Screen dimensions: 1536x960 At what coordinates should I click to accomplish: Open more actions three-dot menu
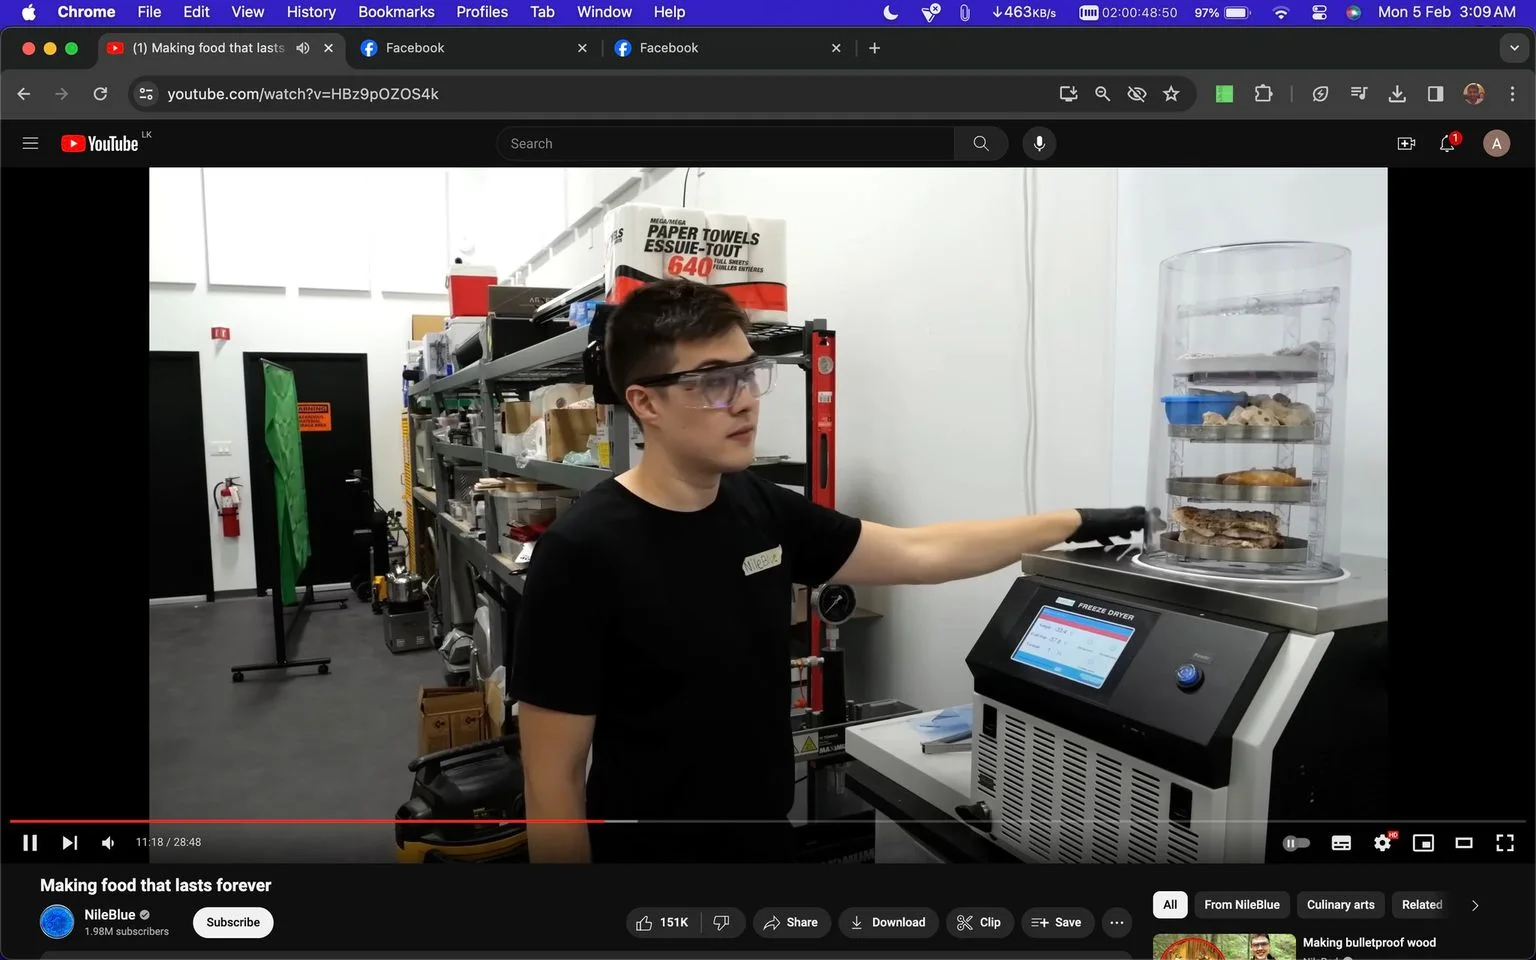[x=1117, y=922]
